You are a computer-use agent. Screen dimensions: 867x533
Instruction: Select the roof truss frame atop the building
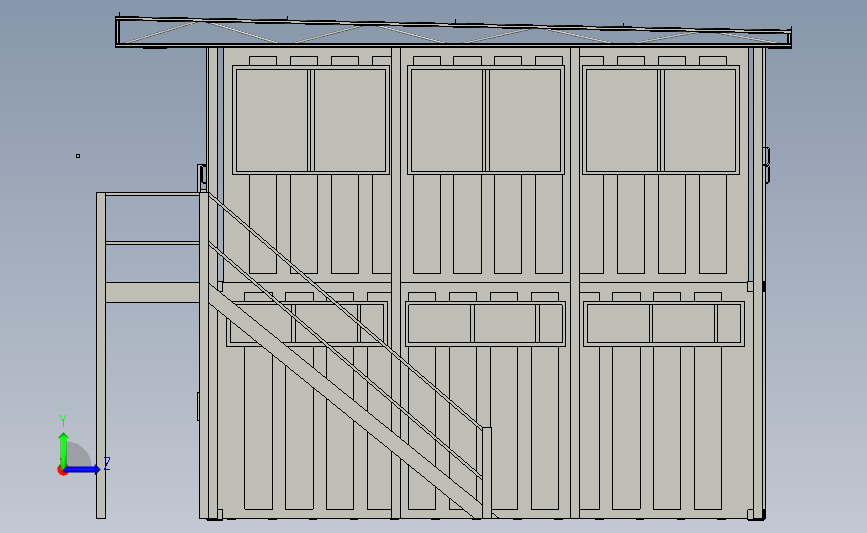[x=453, y=32]
